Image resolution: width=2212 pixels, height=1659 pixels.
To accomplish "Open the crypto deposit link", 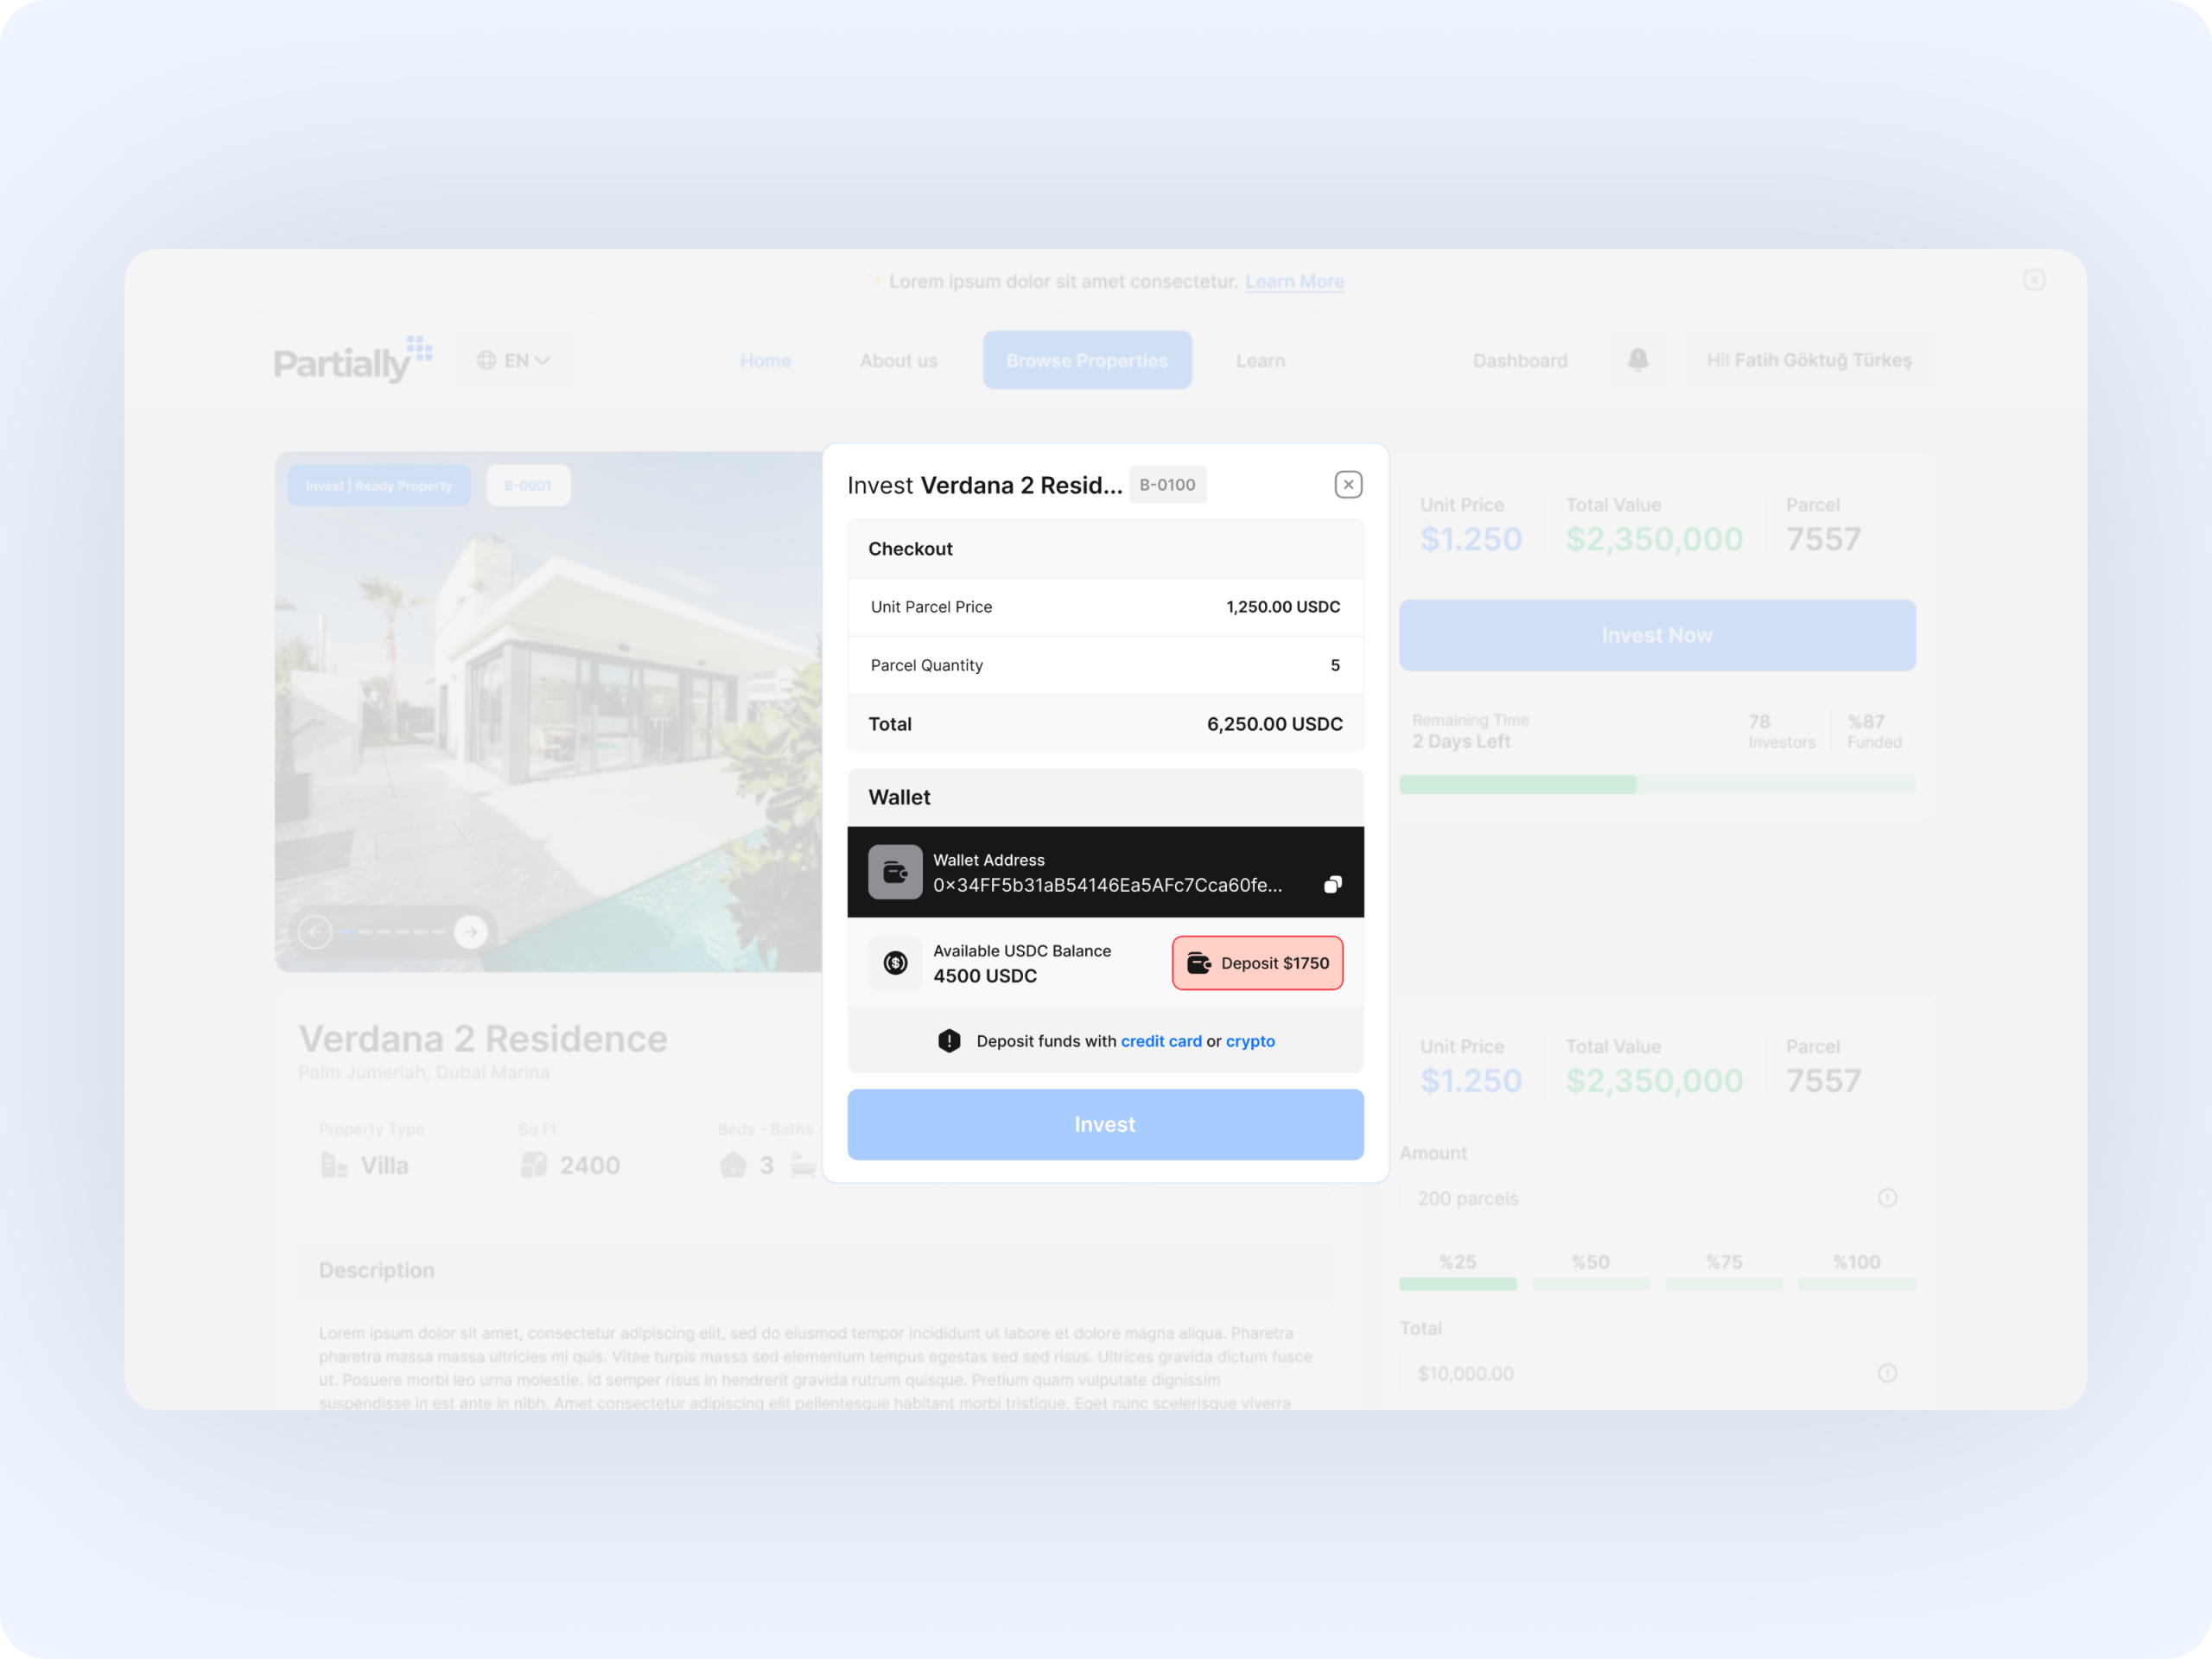I will coord(1250,1041).
